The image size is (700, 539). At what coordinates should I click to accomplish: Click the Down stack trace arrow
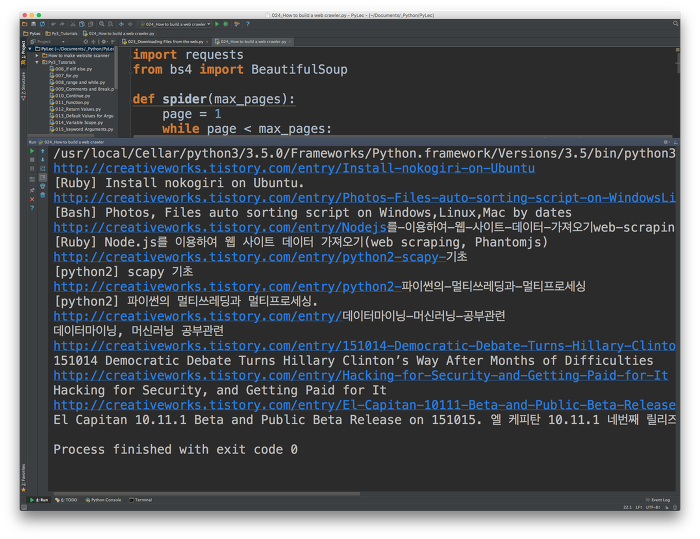click(42, 160)
